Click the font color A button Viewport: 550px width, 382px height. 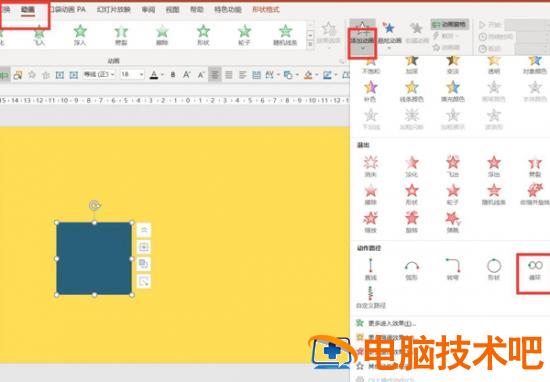(x=154, y=75)
